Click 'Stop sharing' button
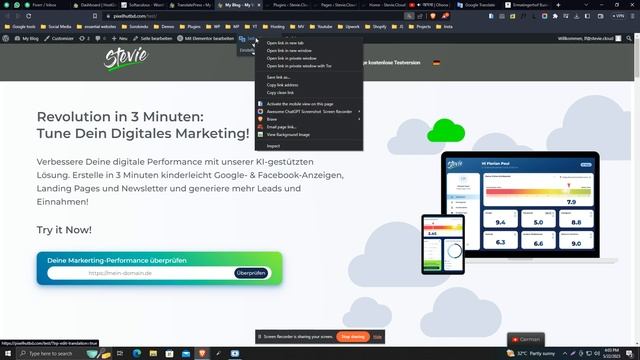The height and width of the screenshot is (360, 640). (353, 337)
